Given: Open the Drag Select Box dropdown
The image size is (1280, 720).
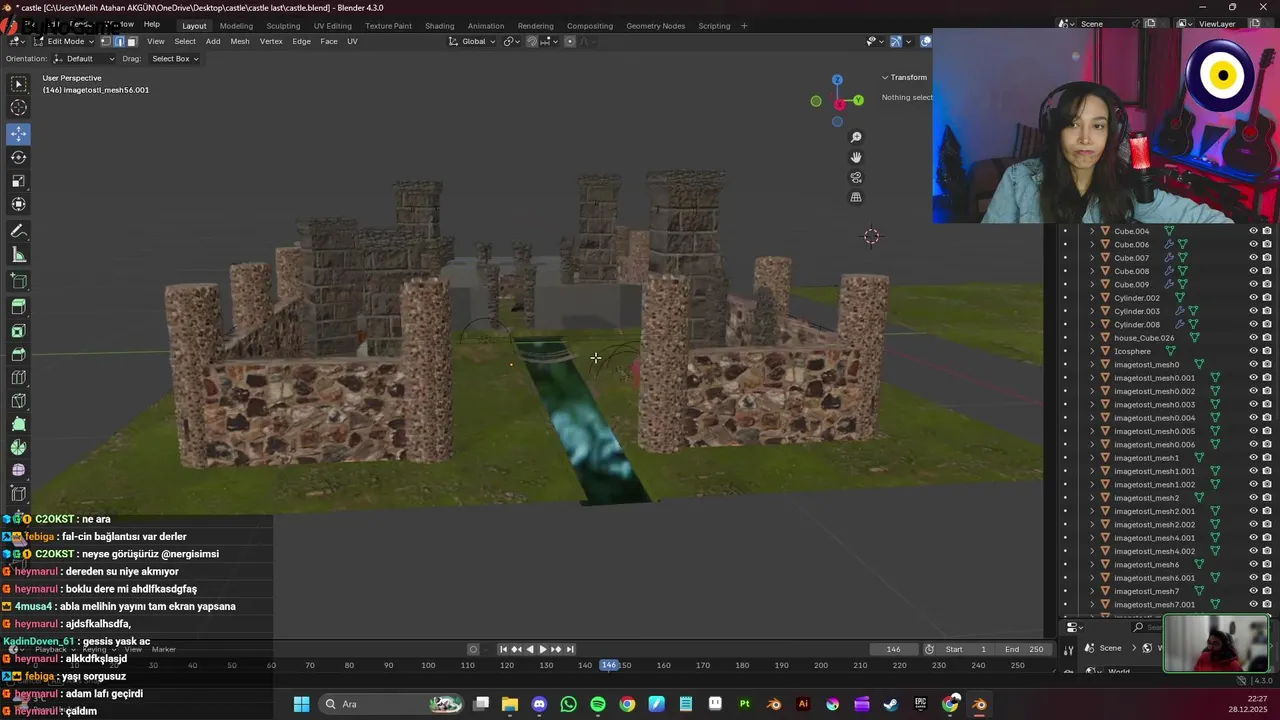Looking at the screenshot, I should click(x=174, y=58).
